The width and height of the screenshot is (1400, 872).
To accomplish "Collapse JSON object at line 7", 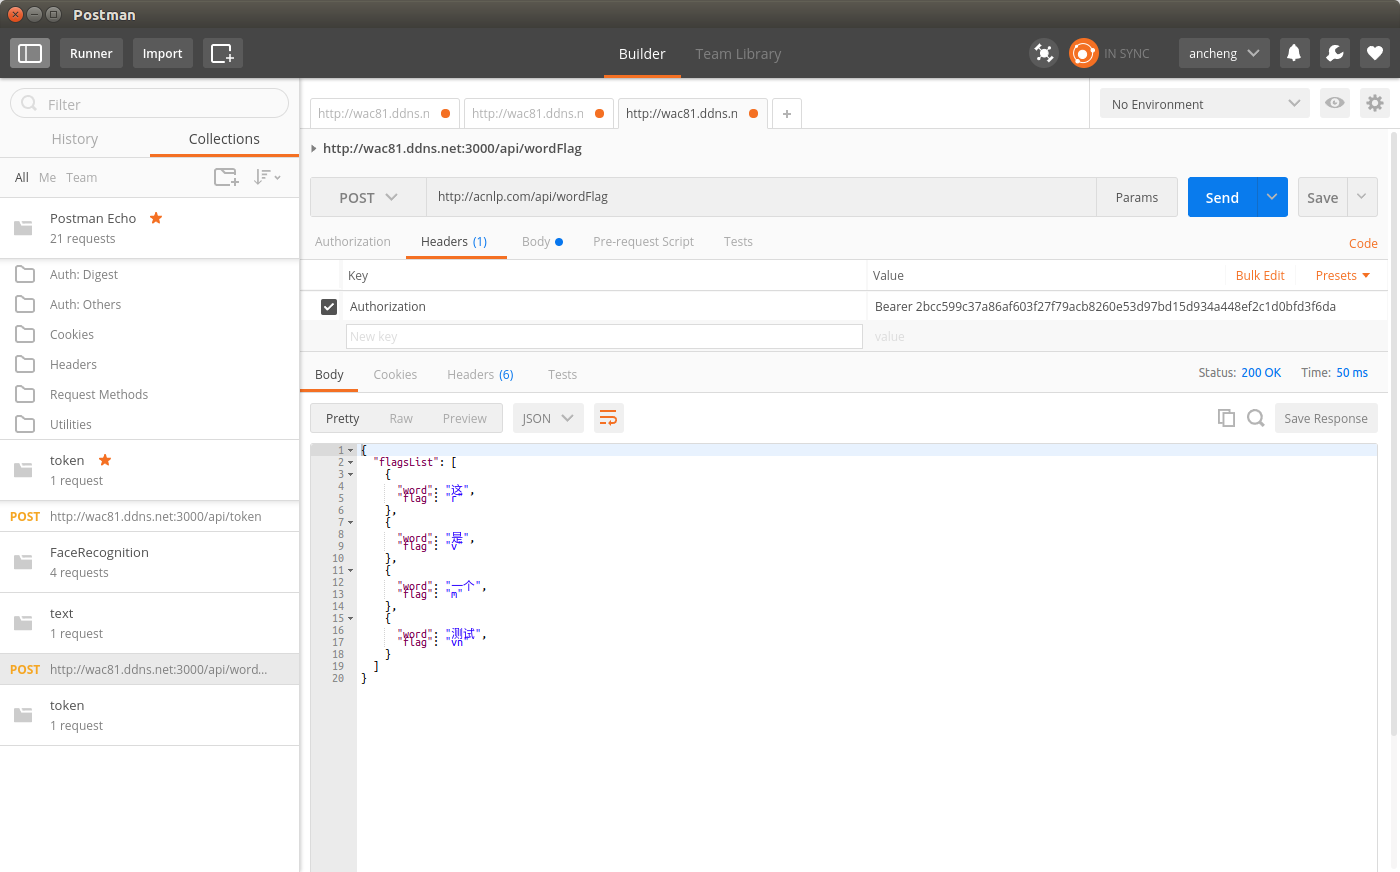I will [x=350, y=522].
